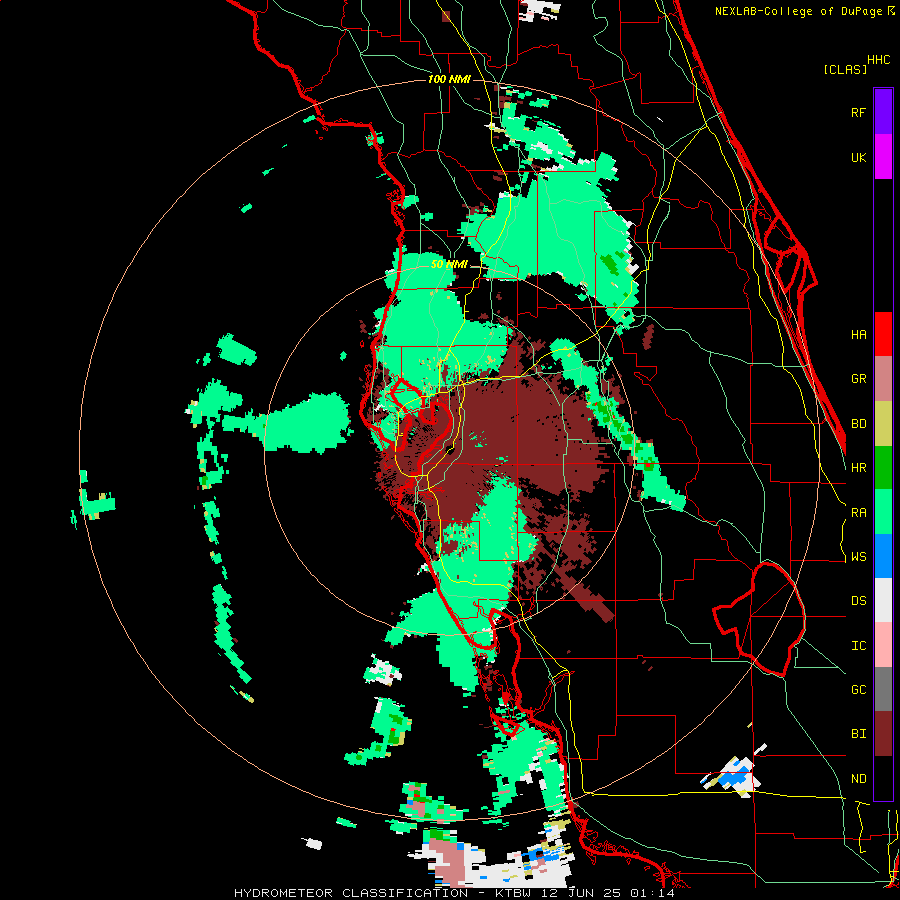This screenshot has width=900, height=900.
Task: Click the [CLAS] unit label
Action: tap(845, 70)
